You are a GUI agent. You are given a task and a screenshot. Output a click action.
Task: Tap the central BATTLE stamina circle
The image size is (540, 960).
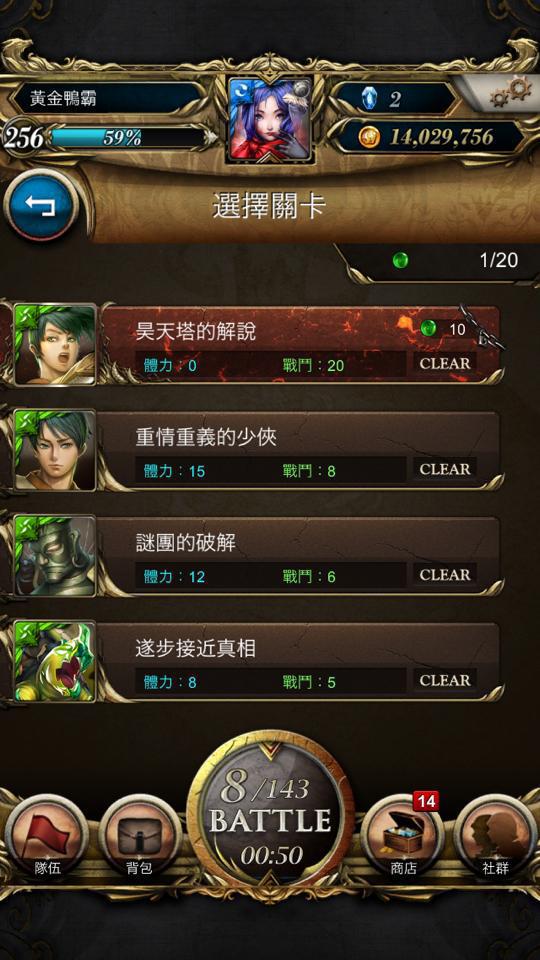point(270,816)
